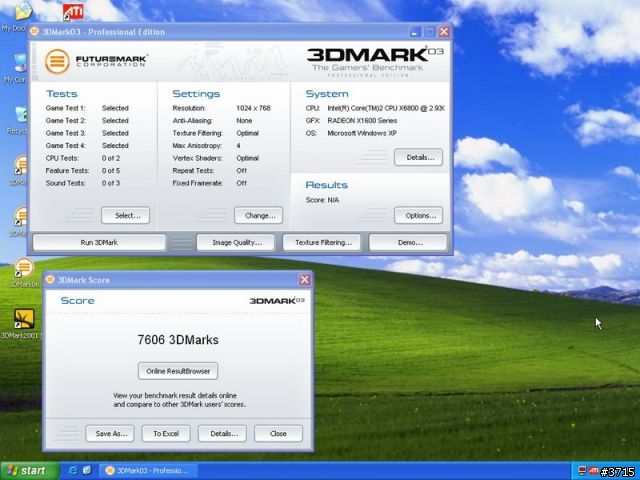
Task: Open the Recycle Bin desktop icon
Action: [x=18, y=120]
